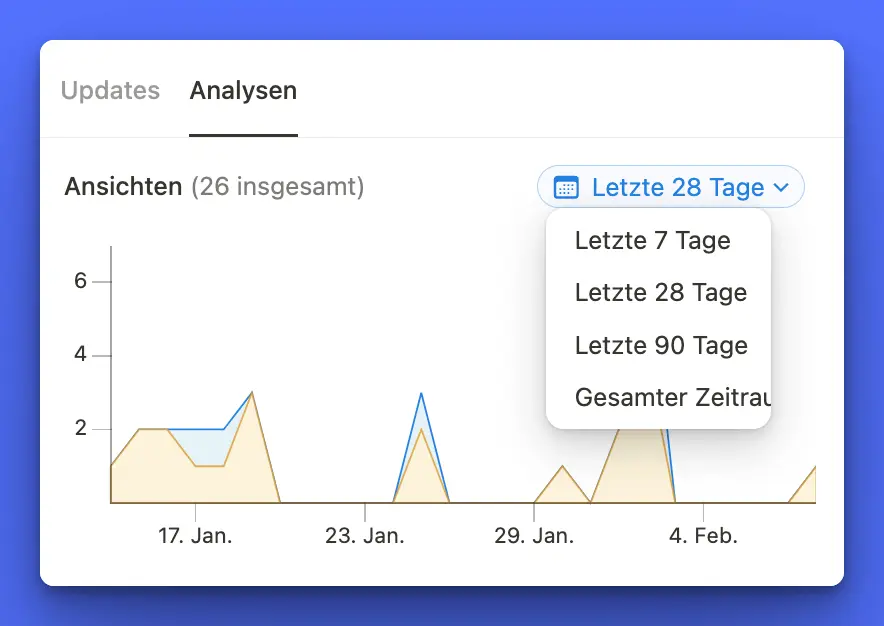Click the 23. Jan. axis label

tap(365, 536)
